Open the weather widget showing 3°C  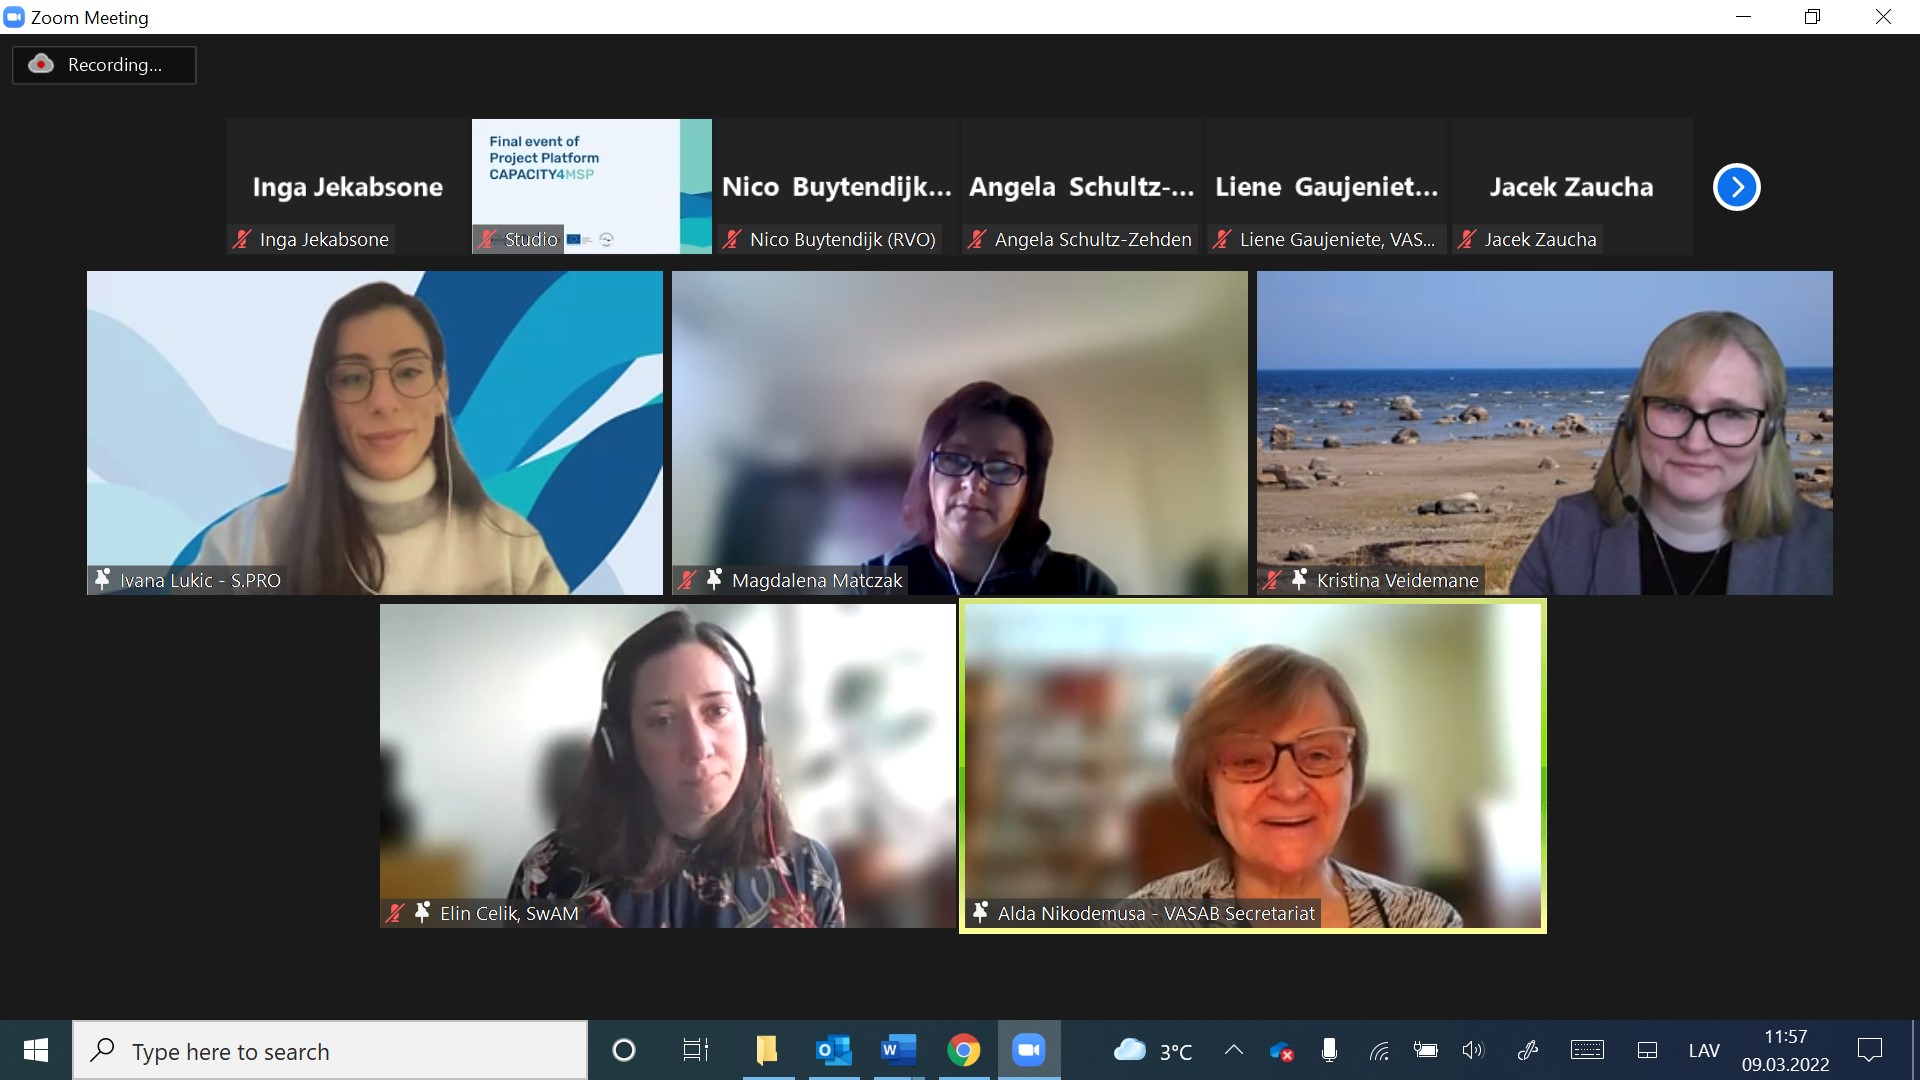[1153, 1050]
